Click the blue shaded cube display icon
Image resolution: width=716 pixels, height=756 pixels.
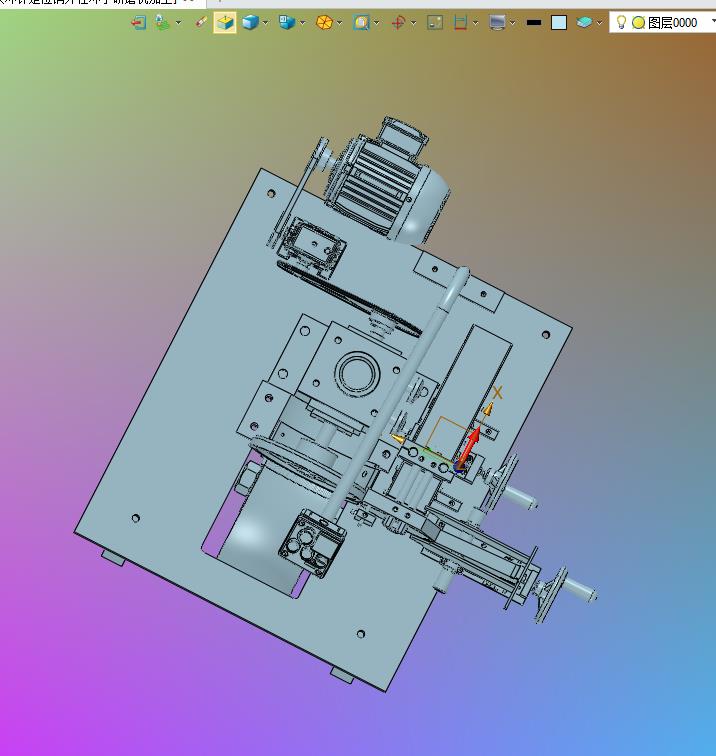(x=250, y=22)
